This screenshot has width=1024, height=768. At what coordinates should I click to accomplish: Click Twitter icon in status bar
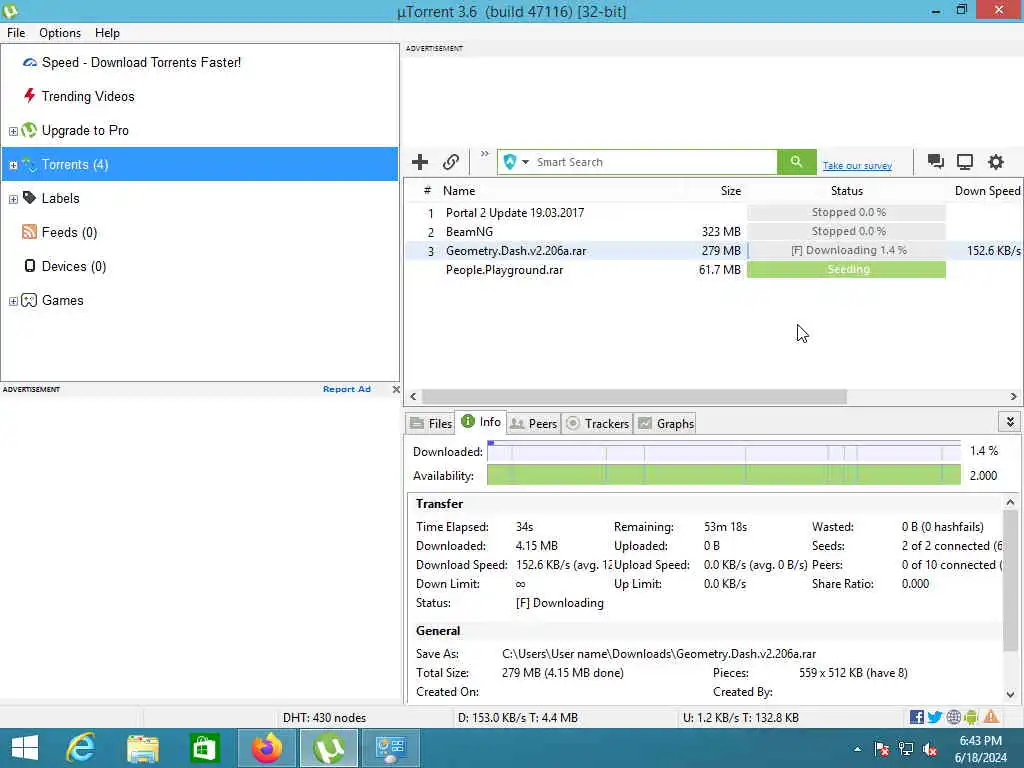[x=935, y=718]
